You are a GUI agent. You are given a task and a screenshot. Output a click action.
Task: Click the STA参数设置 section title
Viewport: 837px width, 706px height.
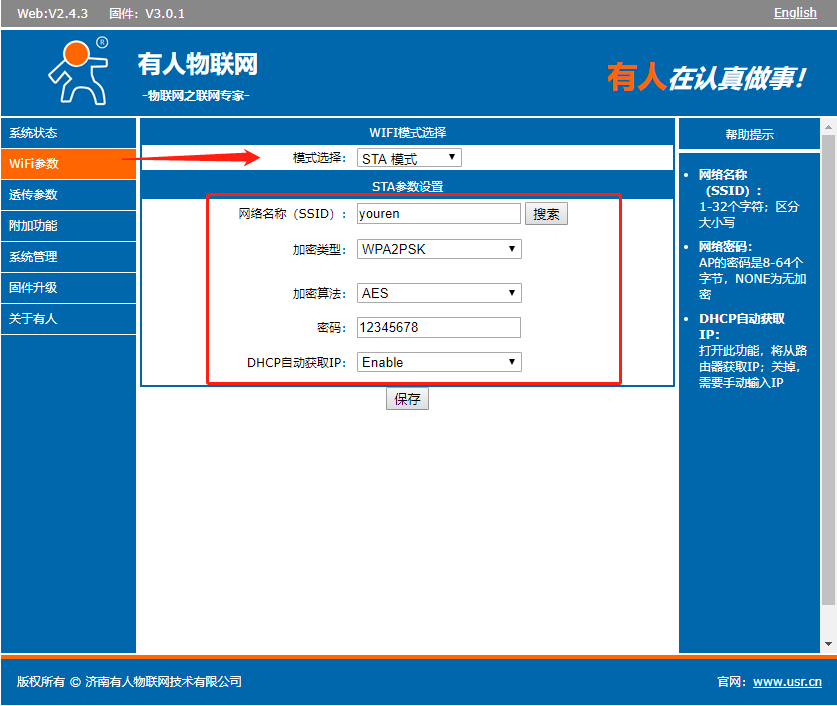pyautogui.click(x=407, y=186)
